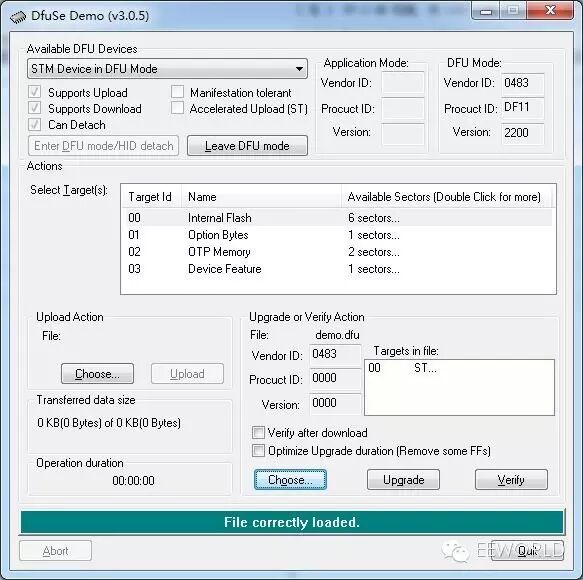The image size is (583, 580).
Task: Click Choose in Upgrade or Verify section
Action: coord(290,480)
